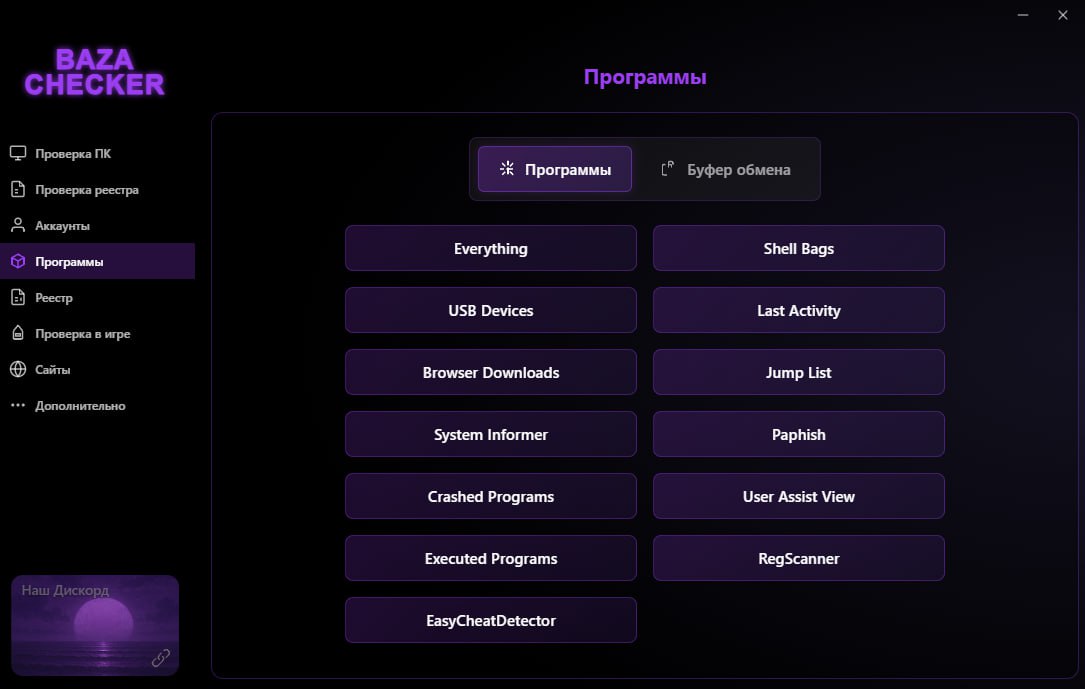The image size is (1085, 689).
Task: Open the Проверка в игре sidebar icon
Action: tap(18, 334)
